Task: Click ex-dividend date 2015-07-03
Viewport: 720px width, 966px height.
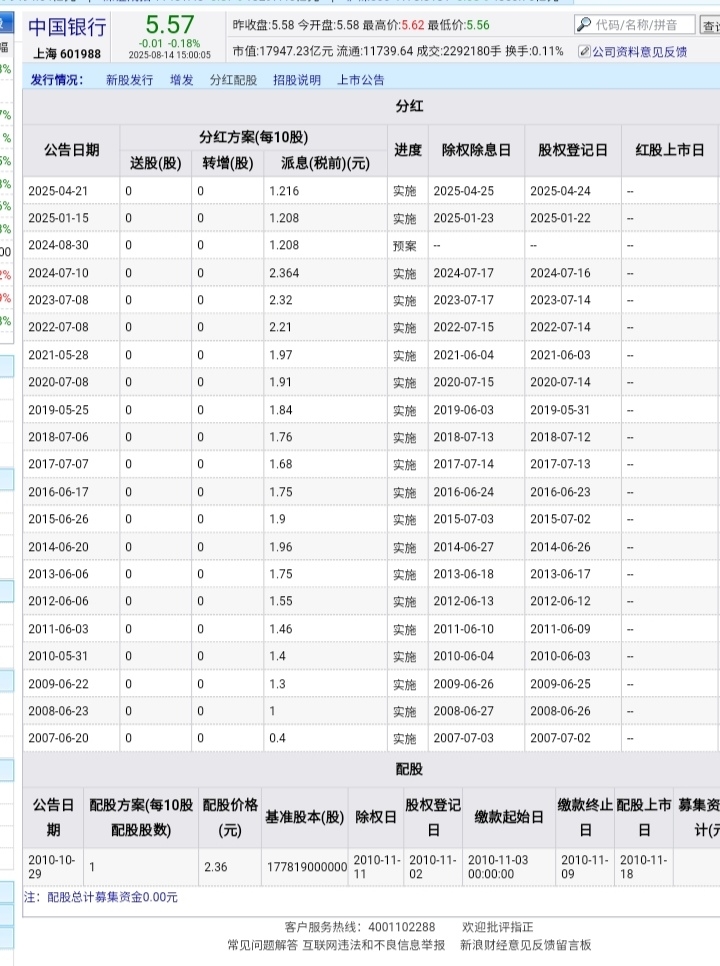Action: coord(464,519)
